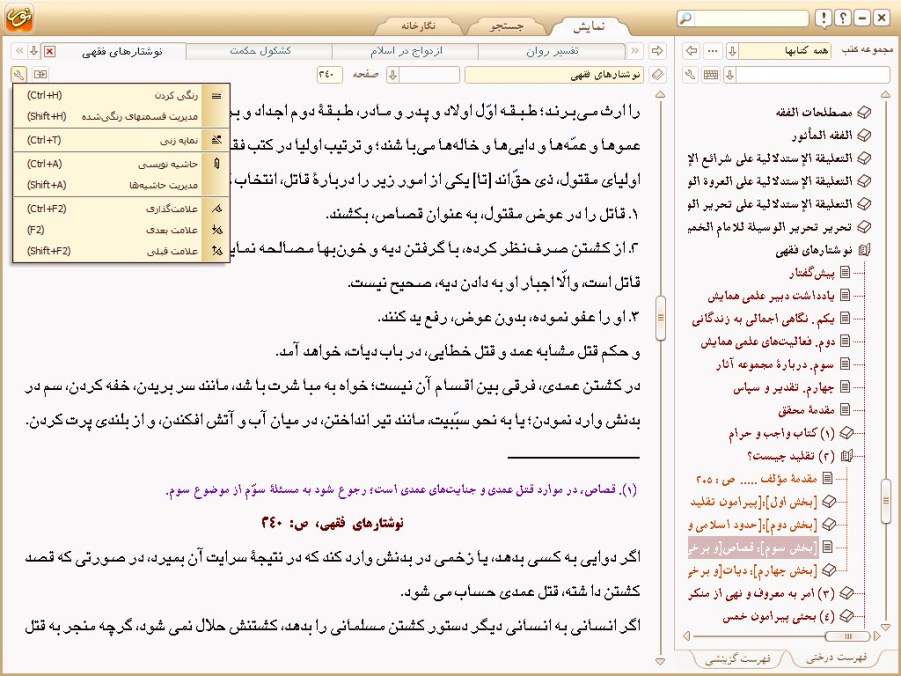This screenshot has height=676, width=901.
Task: Choose رنگی کردن (Ctrl+H) from the menu
Action: [x=121, y=95]
